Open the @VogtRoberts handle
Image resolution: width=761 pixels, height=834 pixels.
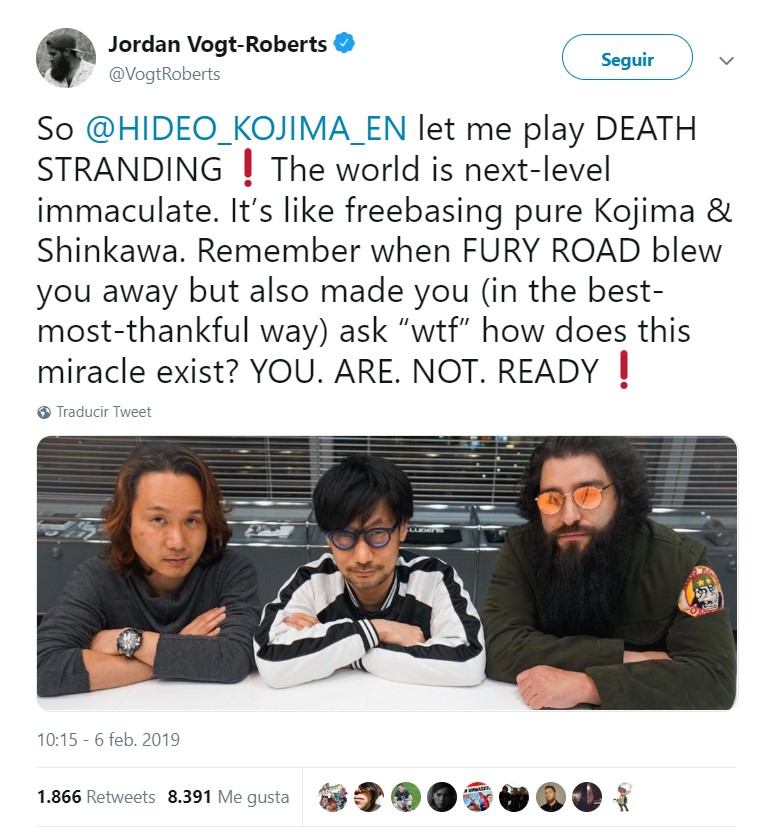[x=164, y=74]
